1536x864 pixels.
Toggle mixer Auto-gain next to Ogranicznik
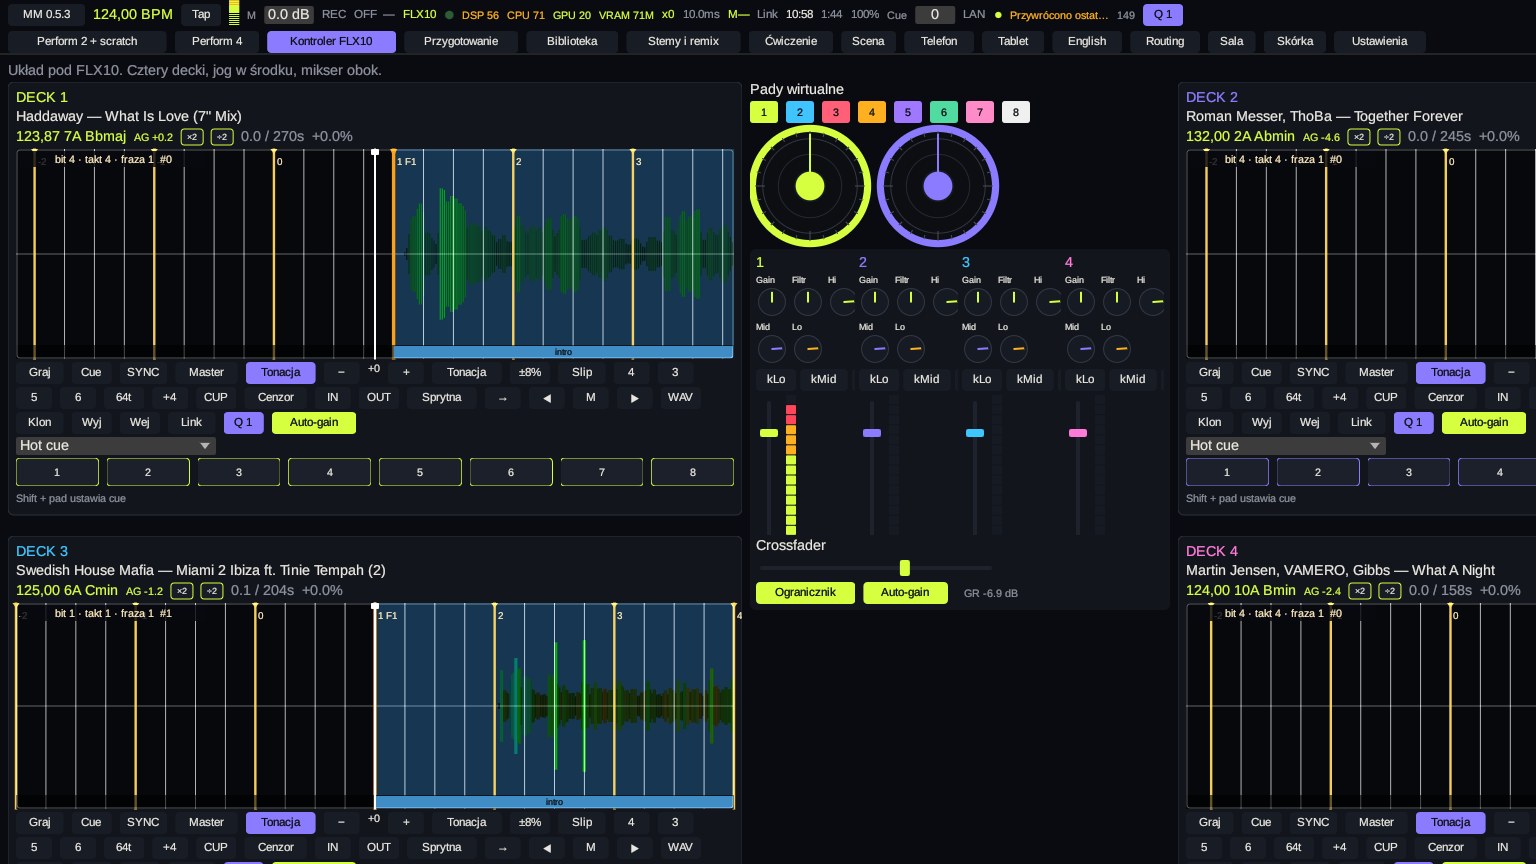pos(905,592)
